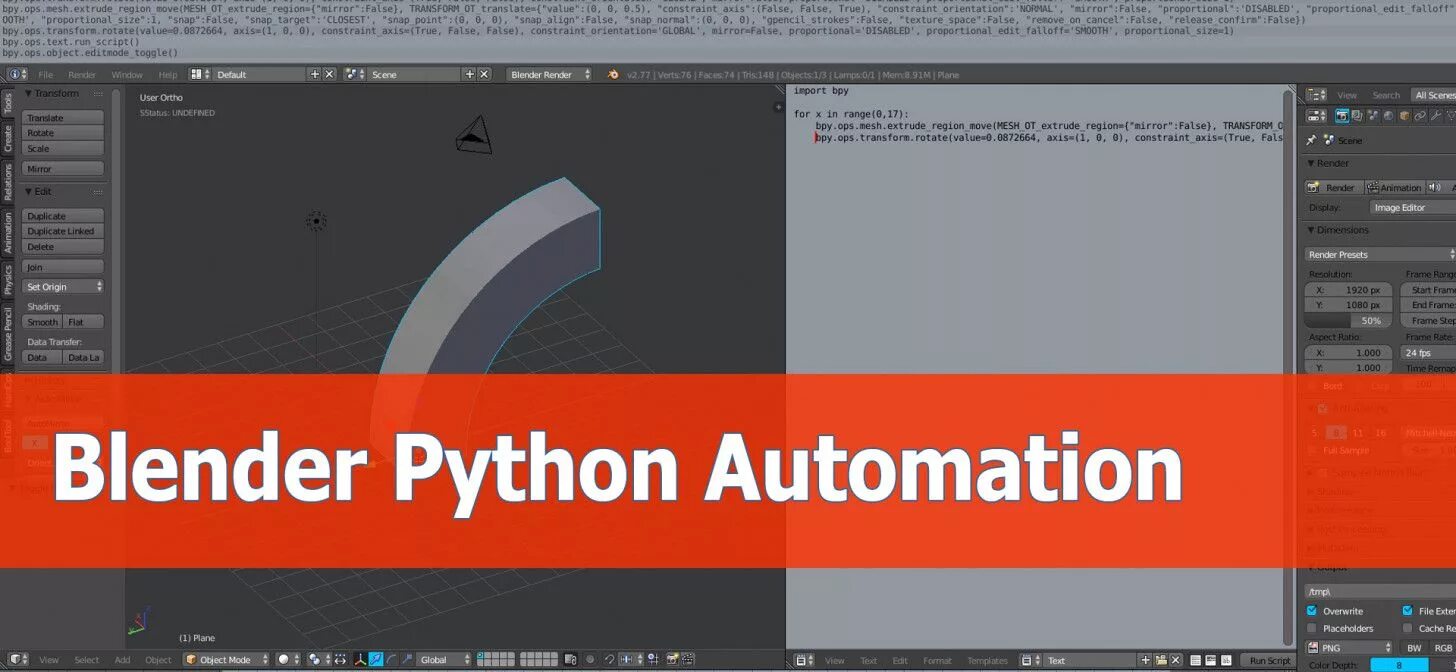The image size is (1456, 672).
Task: Click the pin icon beside Scene in properties
Action: pos(1312,140)
